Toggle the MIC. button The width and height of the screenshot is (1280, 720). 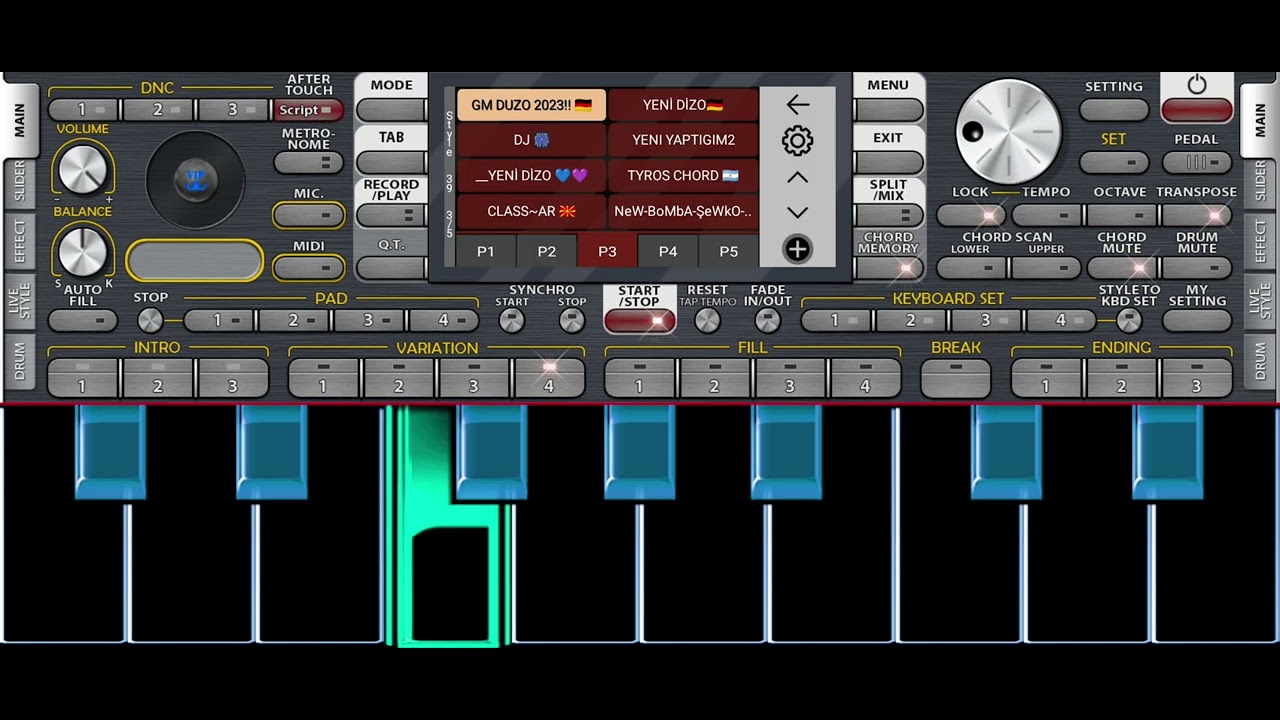(x=309, y=215)
